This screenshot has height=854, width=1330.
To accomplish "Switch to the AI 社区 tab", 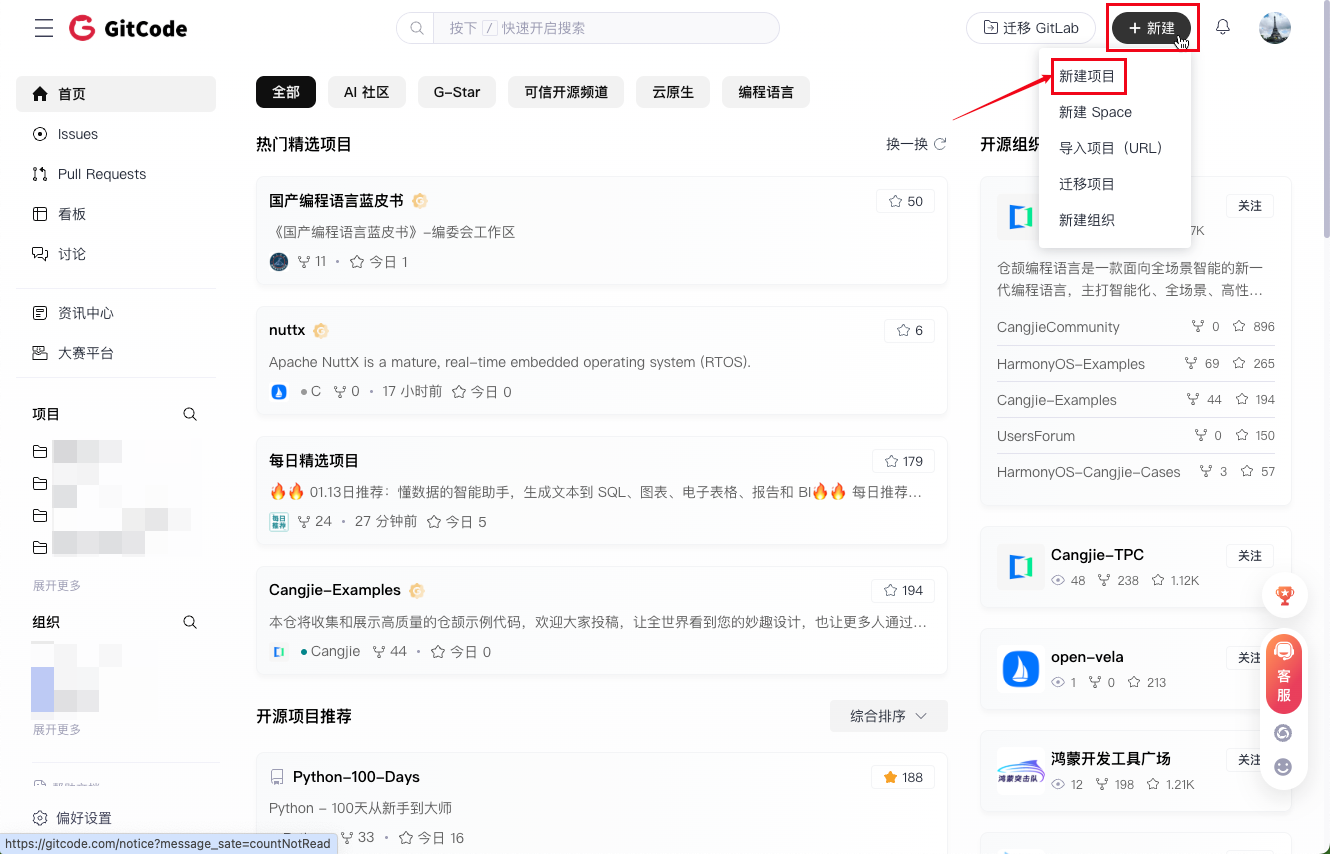I will 366,92.
